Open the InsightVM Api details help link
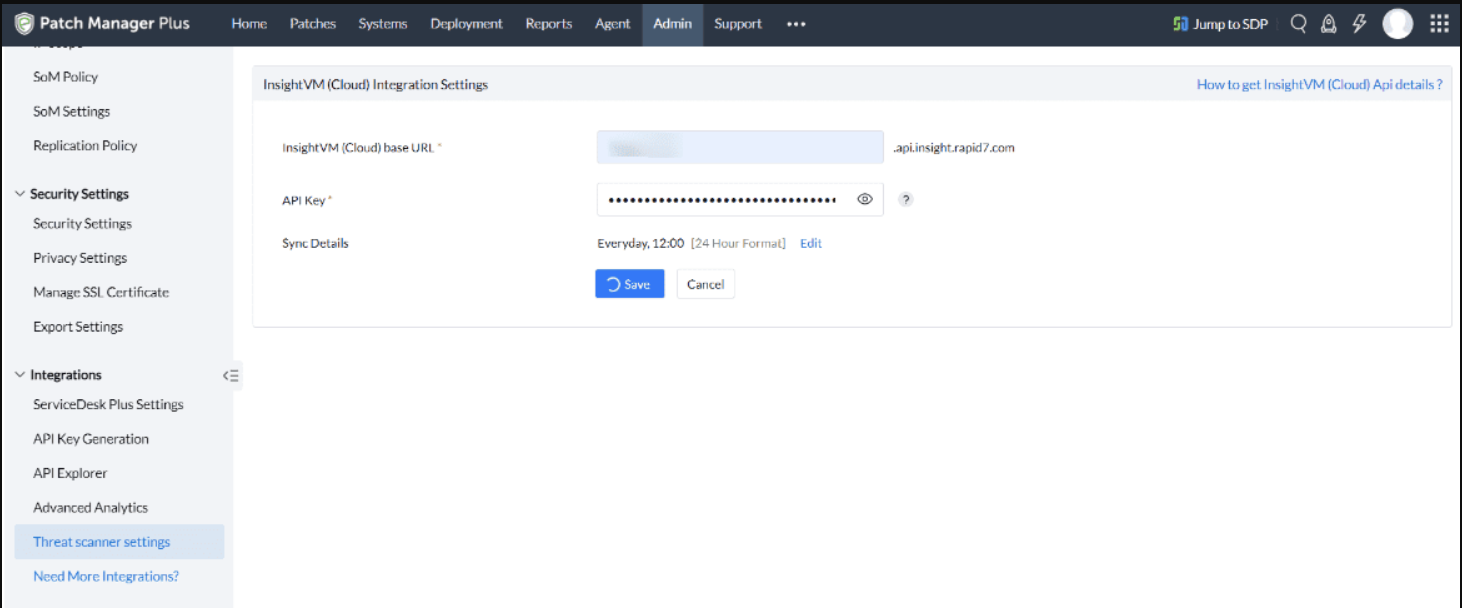 pos(1318,85)
